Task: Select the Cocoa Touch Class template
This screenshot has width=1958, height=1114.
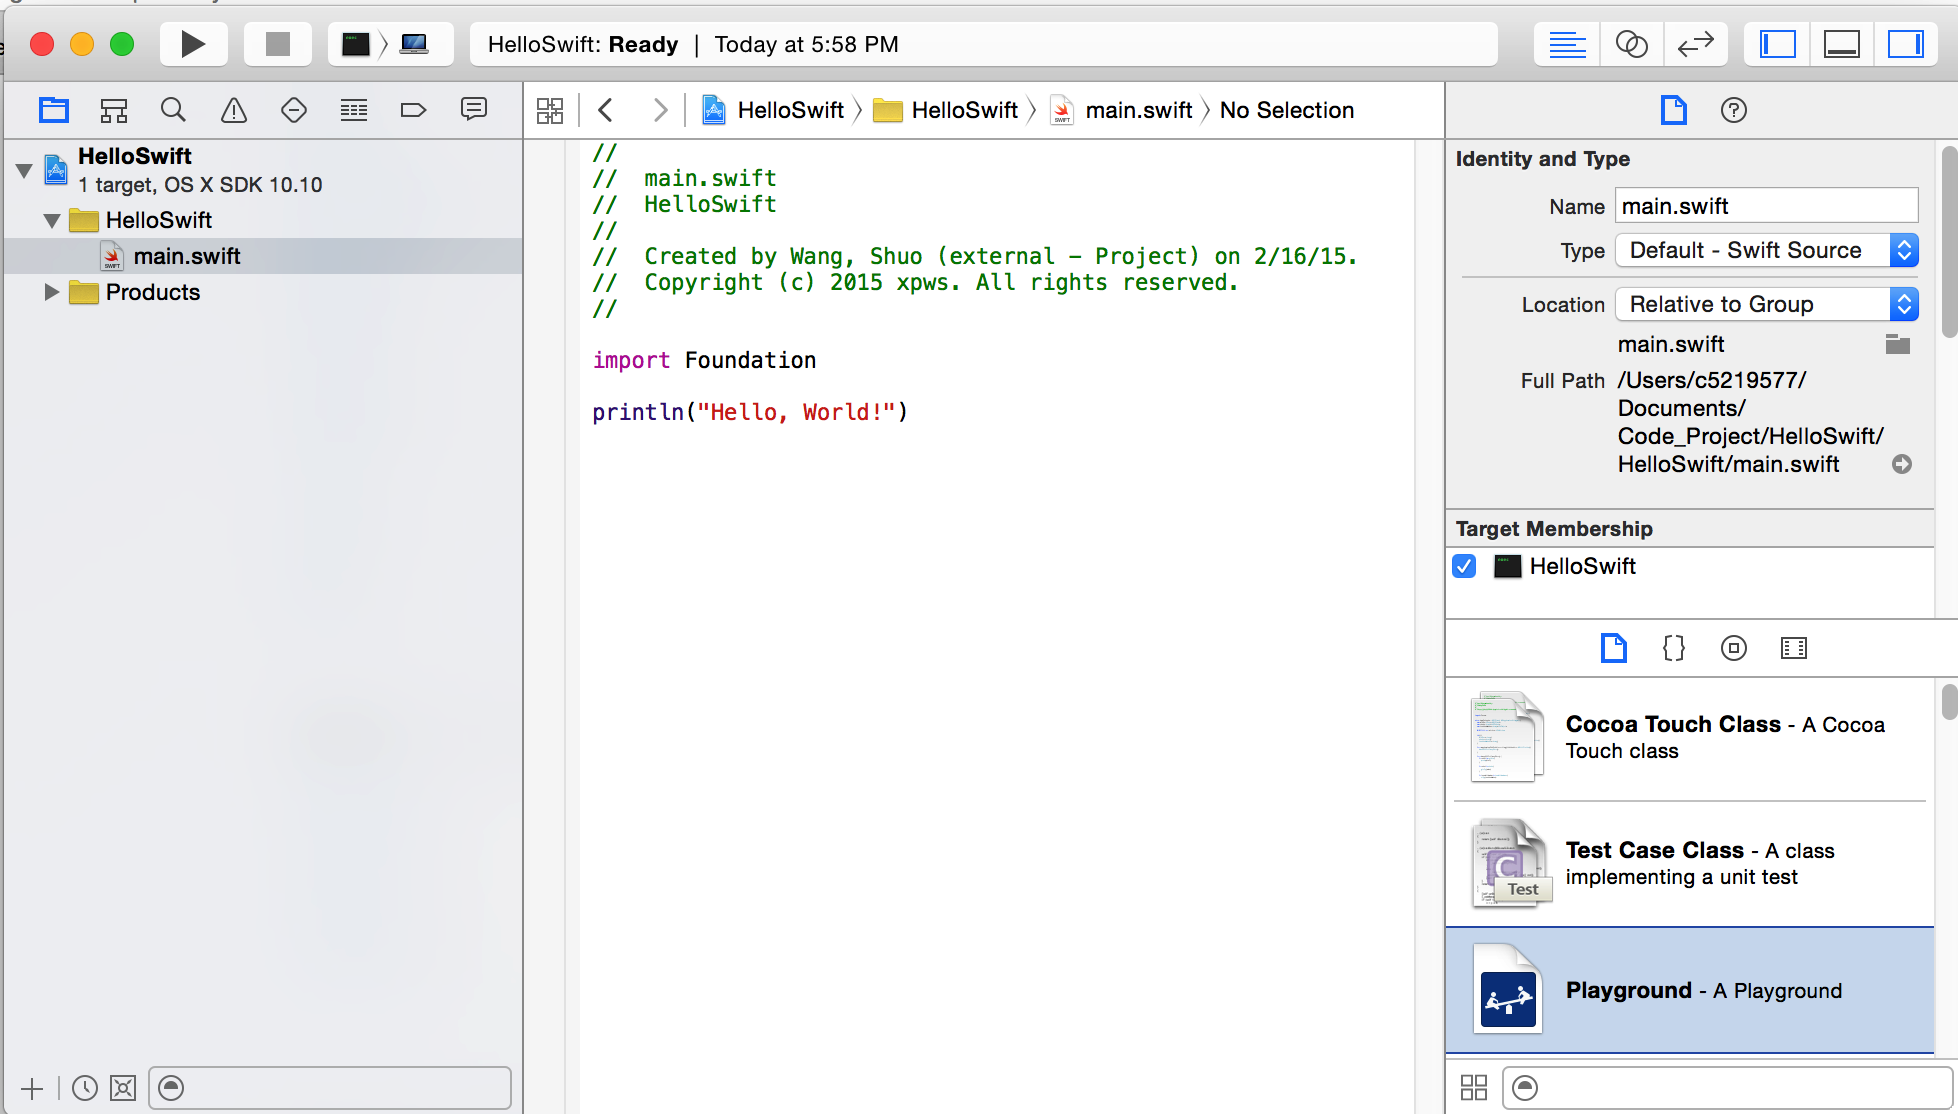Action: 1690,738
